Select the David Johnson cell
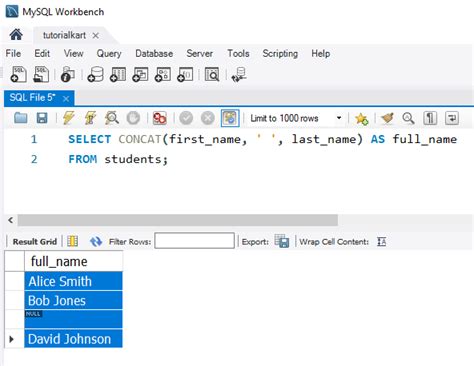474x366 pixels. click(73, 339)
